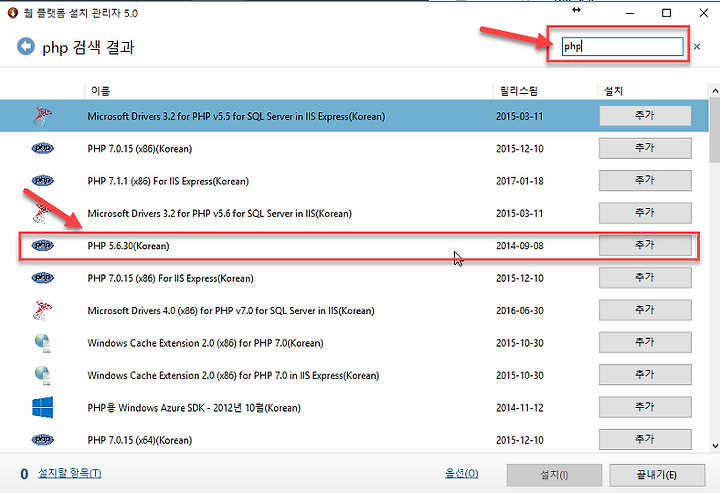Click release date 2016-06-30
720x493 pixels.
tap(520, 311)
